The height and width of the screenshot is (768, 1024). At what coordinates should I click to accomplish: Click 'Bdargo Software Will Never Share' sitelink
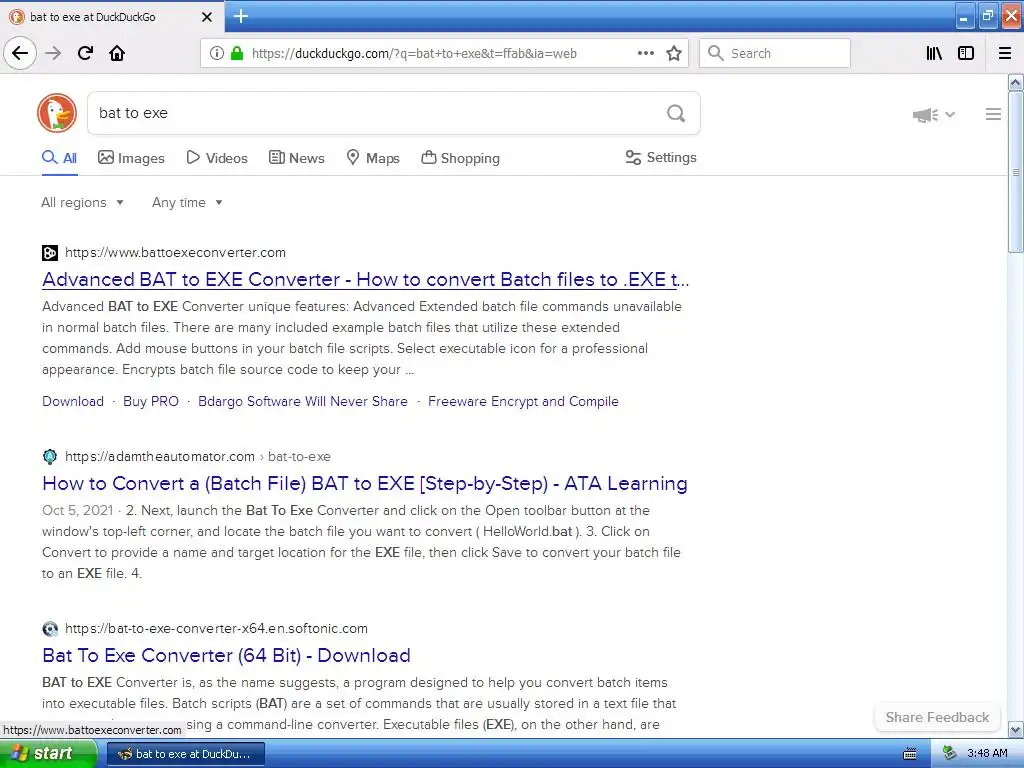(303, 401)
